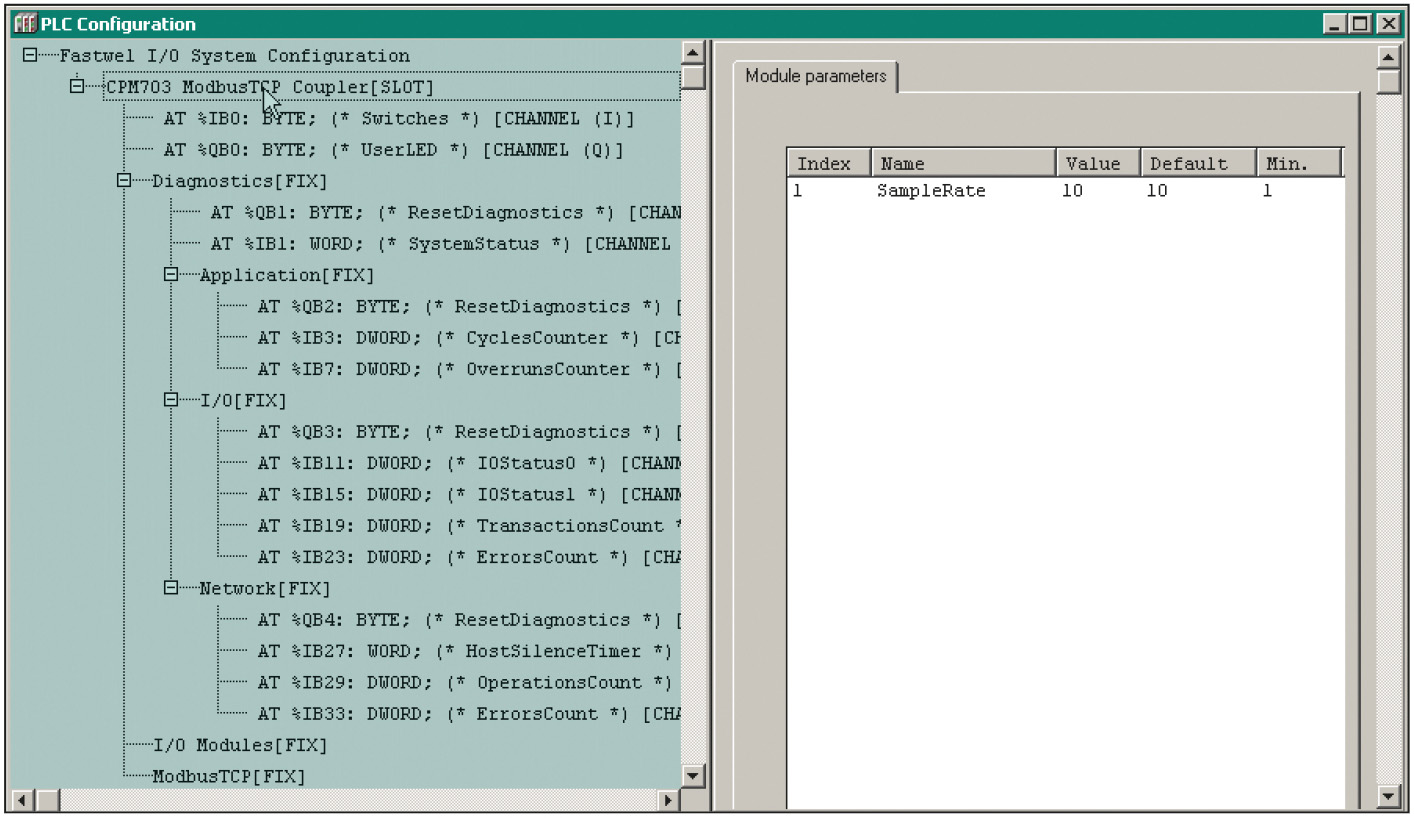
Task: Minimize the PLC Configuration window
Action: coord(1334,24)
